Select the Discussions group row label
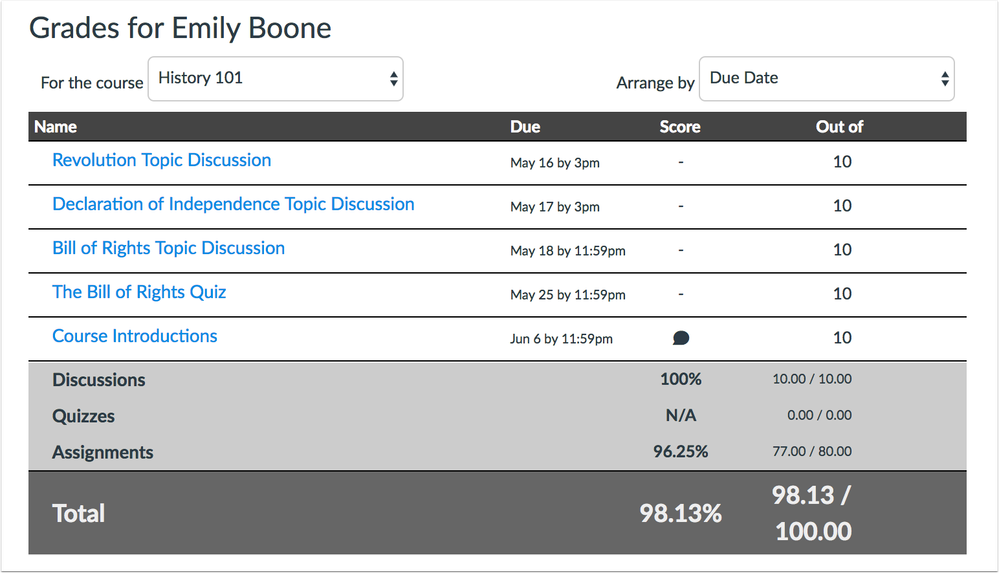 tap(98, 380)
